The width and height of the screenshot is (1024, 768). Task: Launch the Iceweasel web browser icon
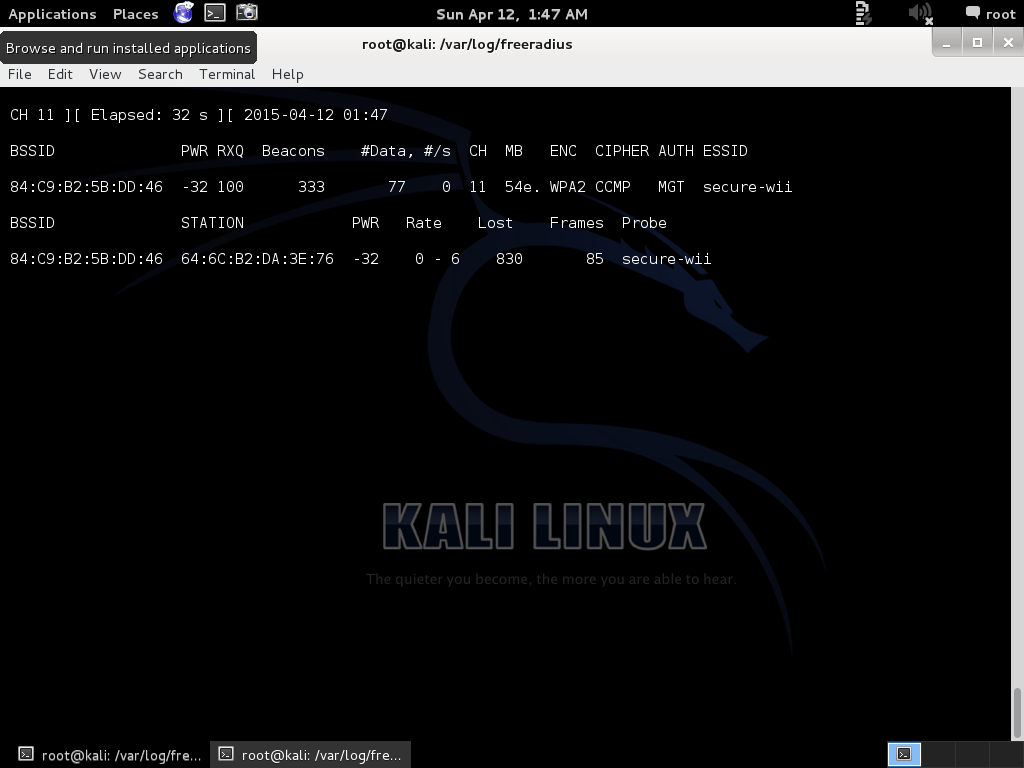(x=184, y=12)
